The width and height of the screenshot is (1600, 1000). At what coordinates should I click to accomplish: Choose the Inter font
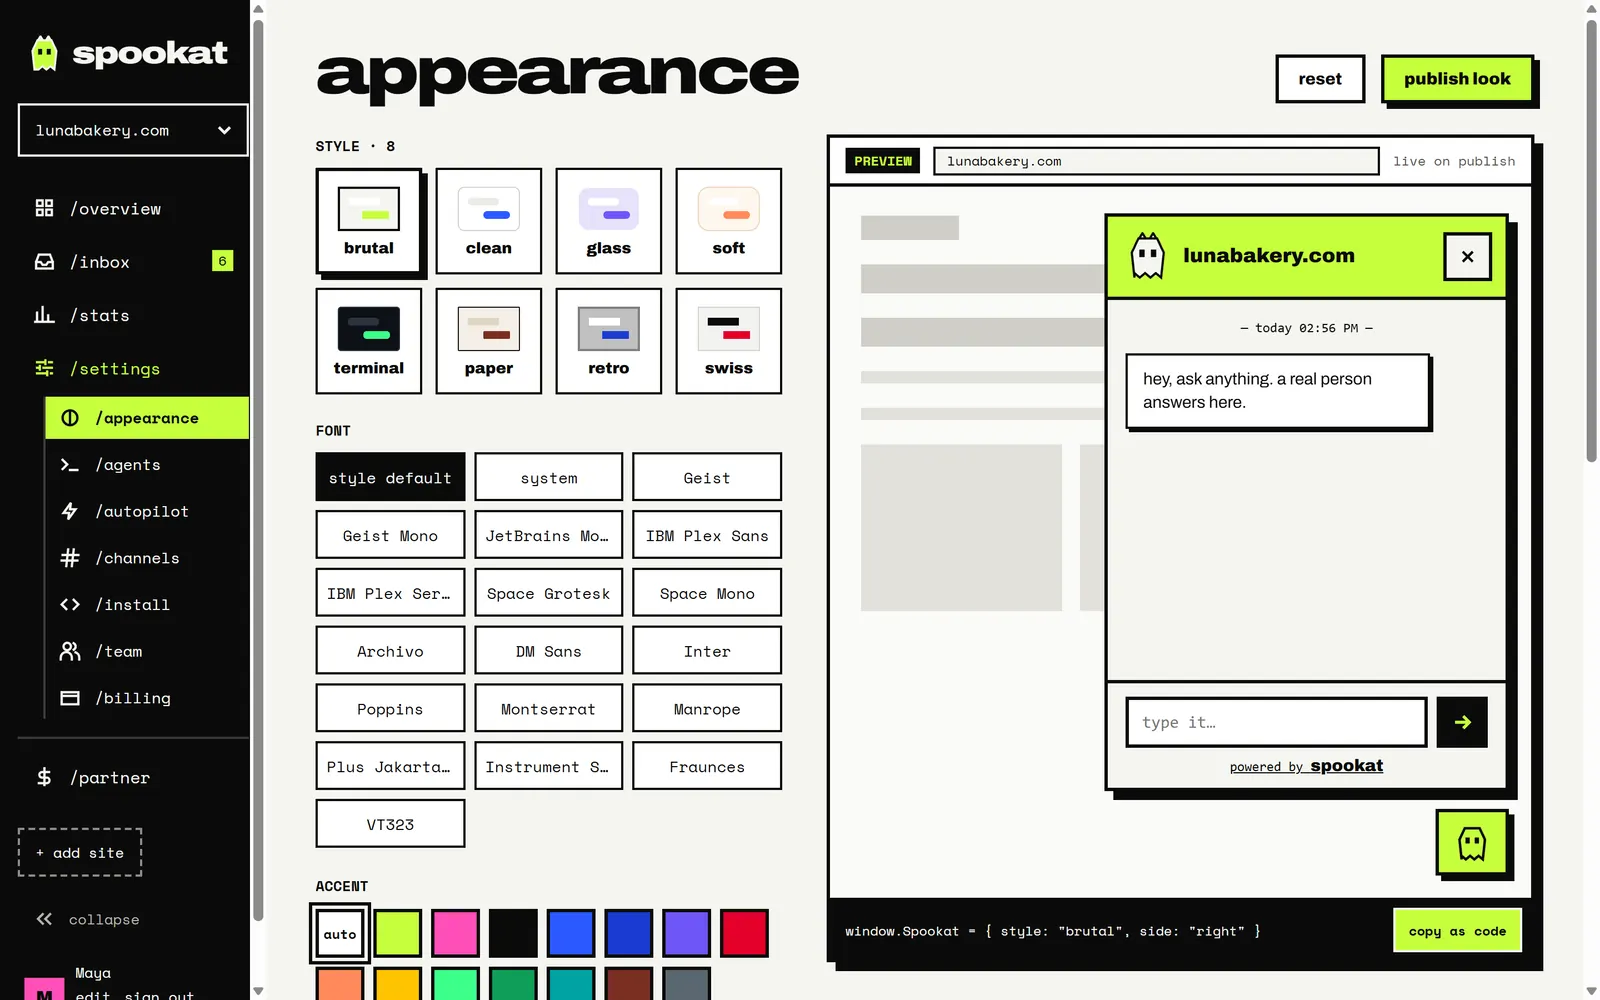[x=707, y=651]
